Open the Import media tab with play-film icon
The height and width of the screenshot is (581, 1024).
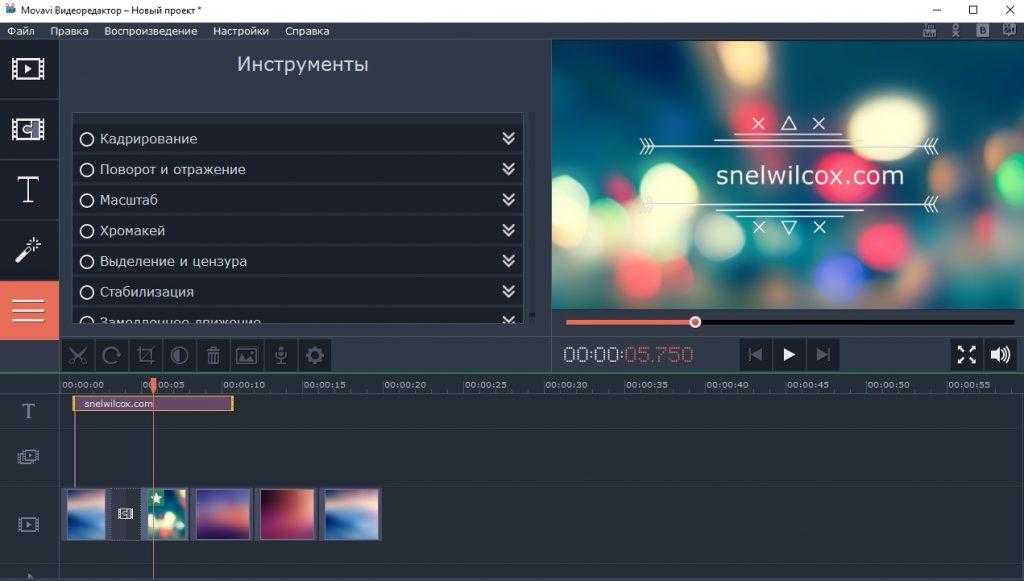tap(29, 69)
